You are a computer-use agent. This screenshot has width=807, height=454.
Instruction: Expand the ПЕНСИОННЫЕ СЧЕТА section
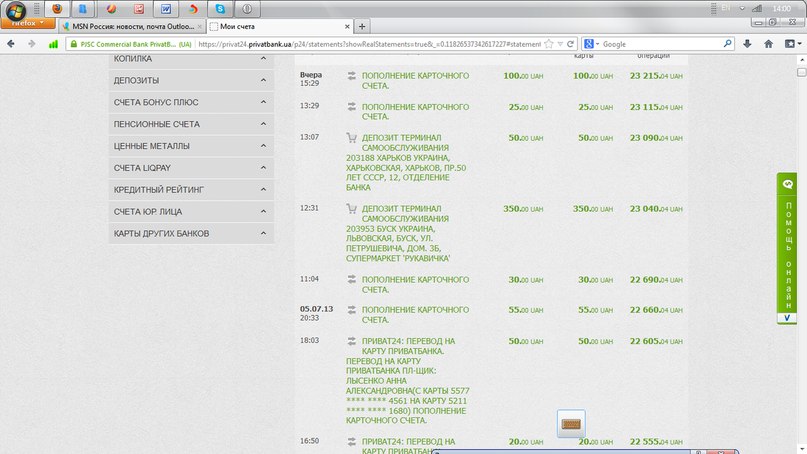click(191, 124)
